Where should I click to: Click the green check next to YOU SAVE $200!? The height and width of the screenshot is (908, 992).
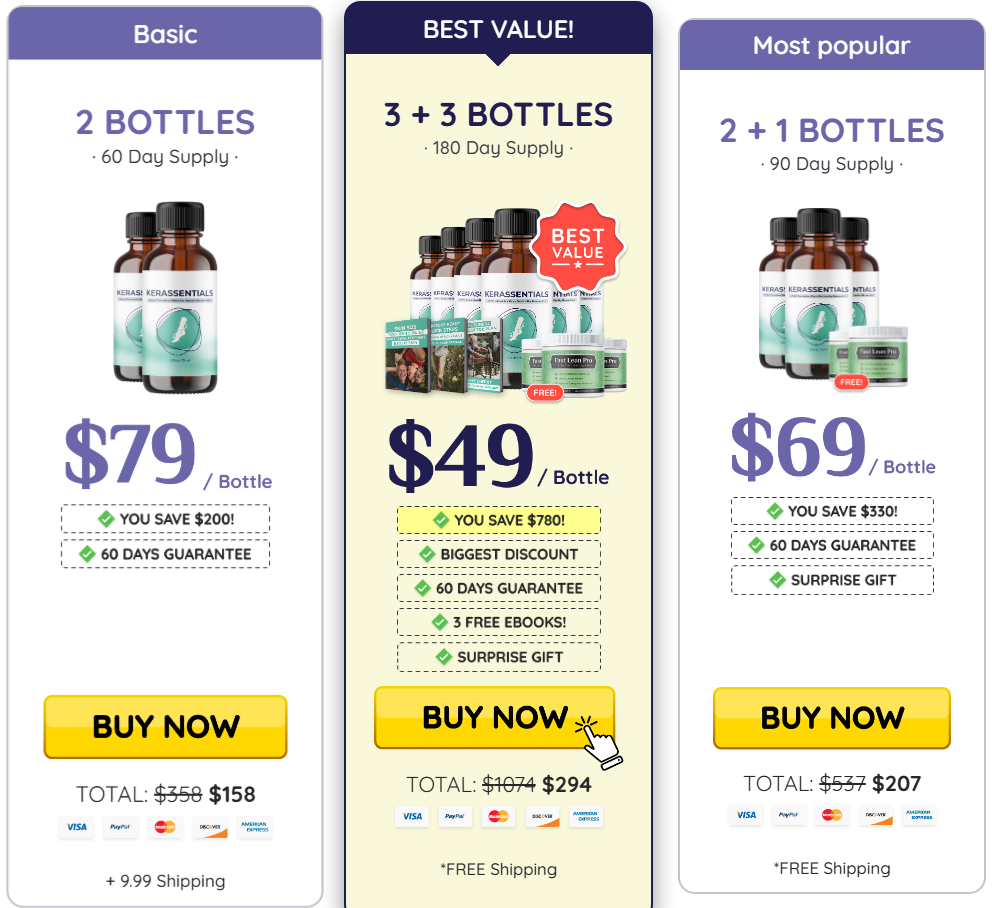click(106, 519)
